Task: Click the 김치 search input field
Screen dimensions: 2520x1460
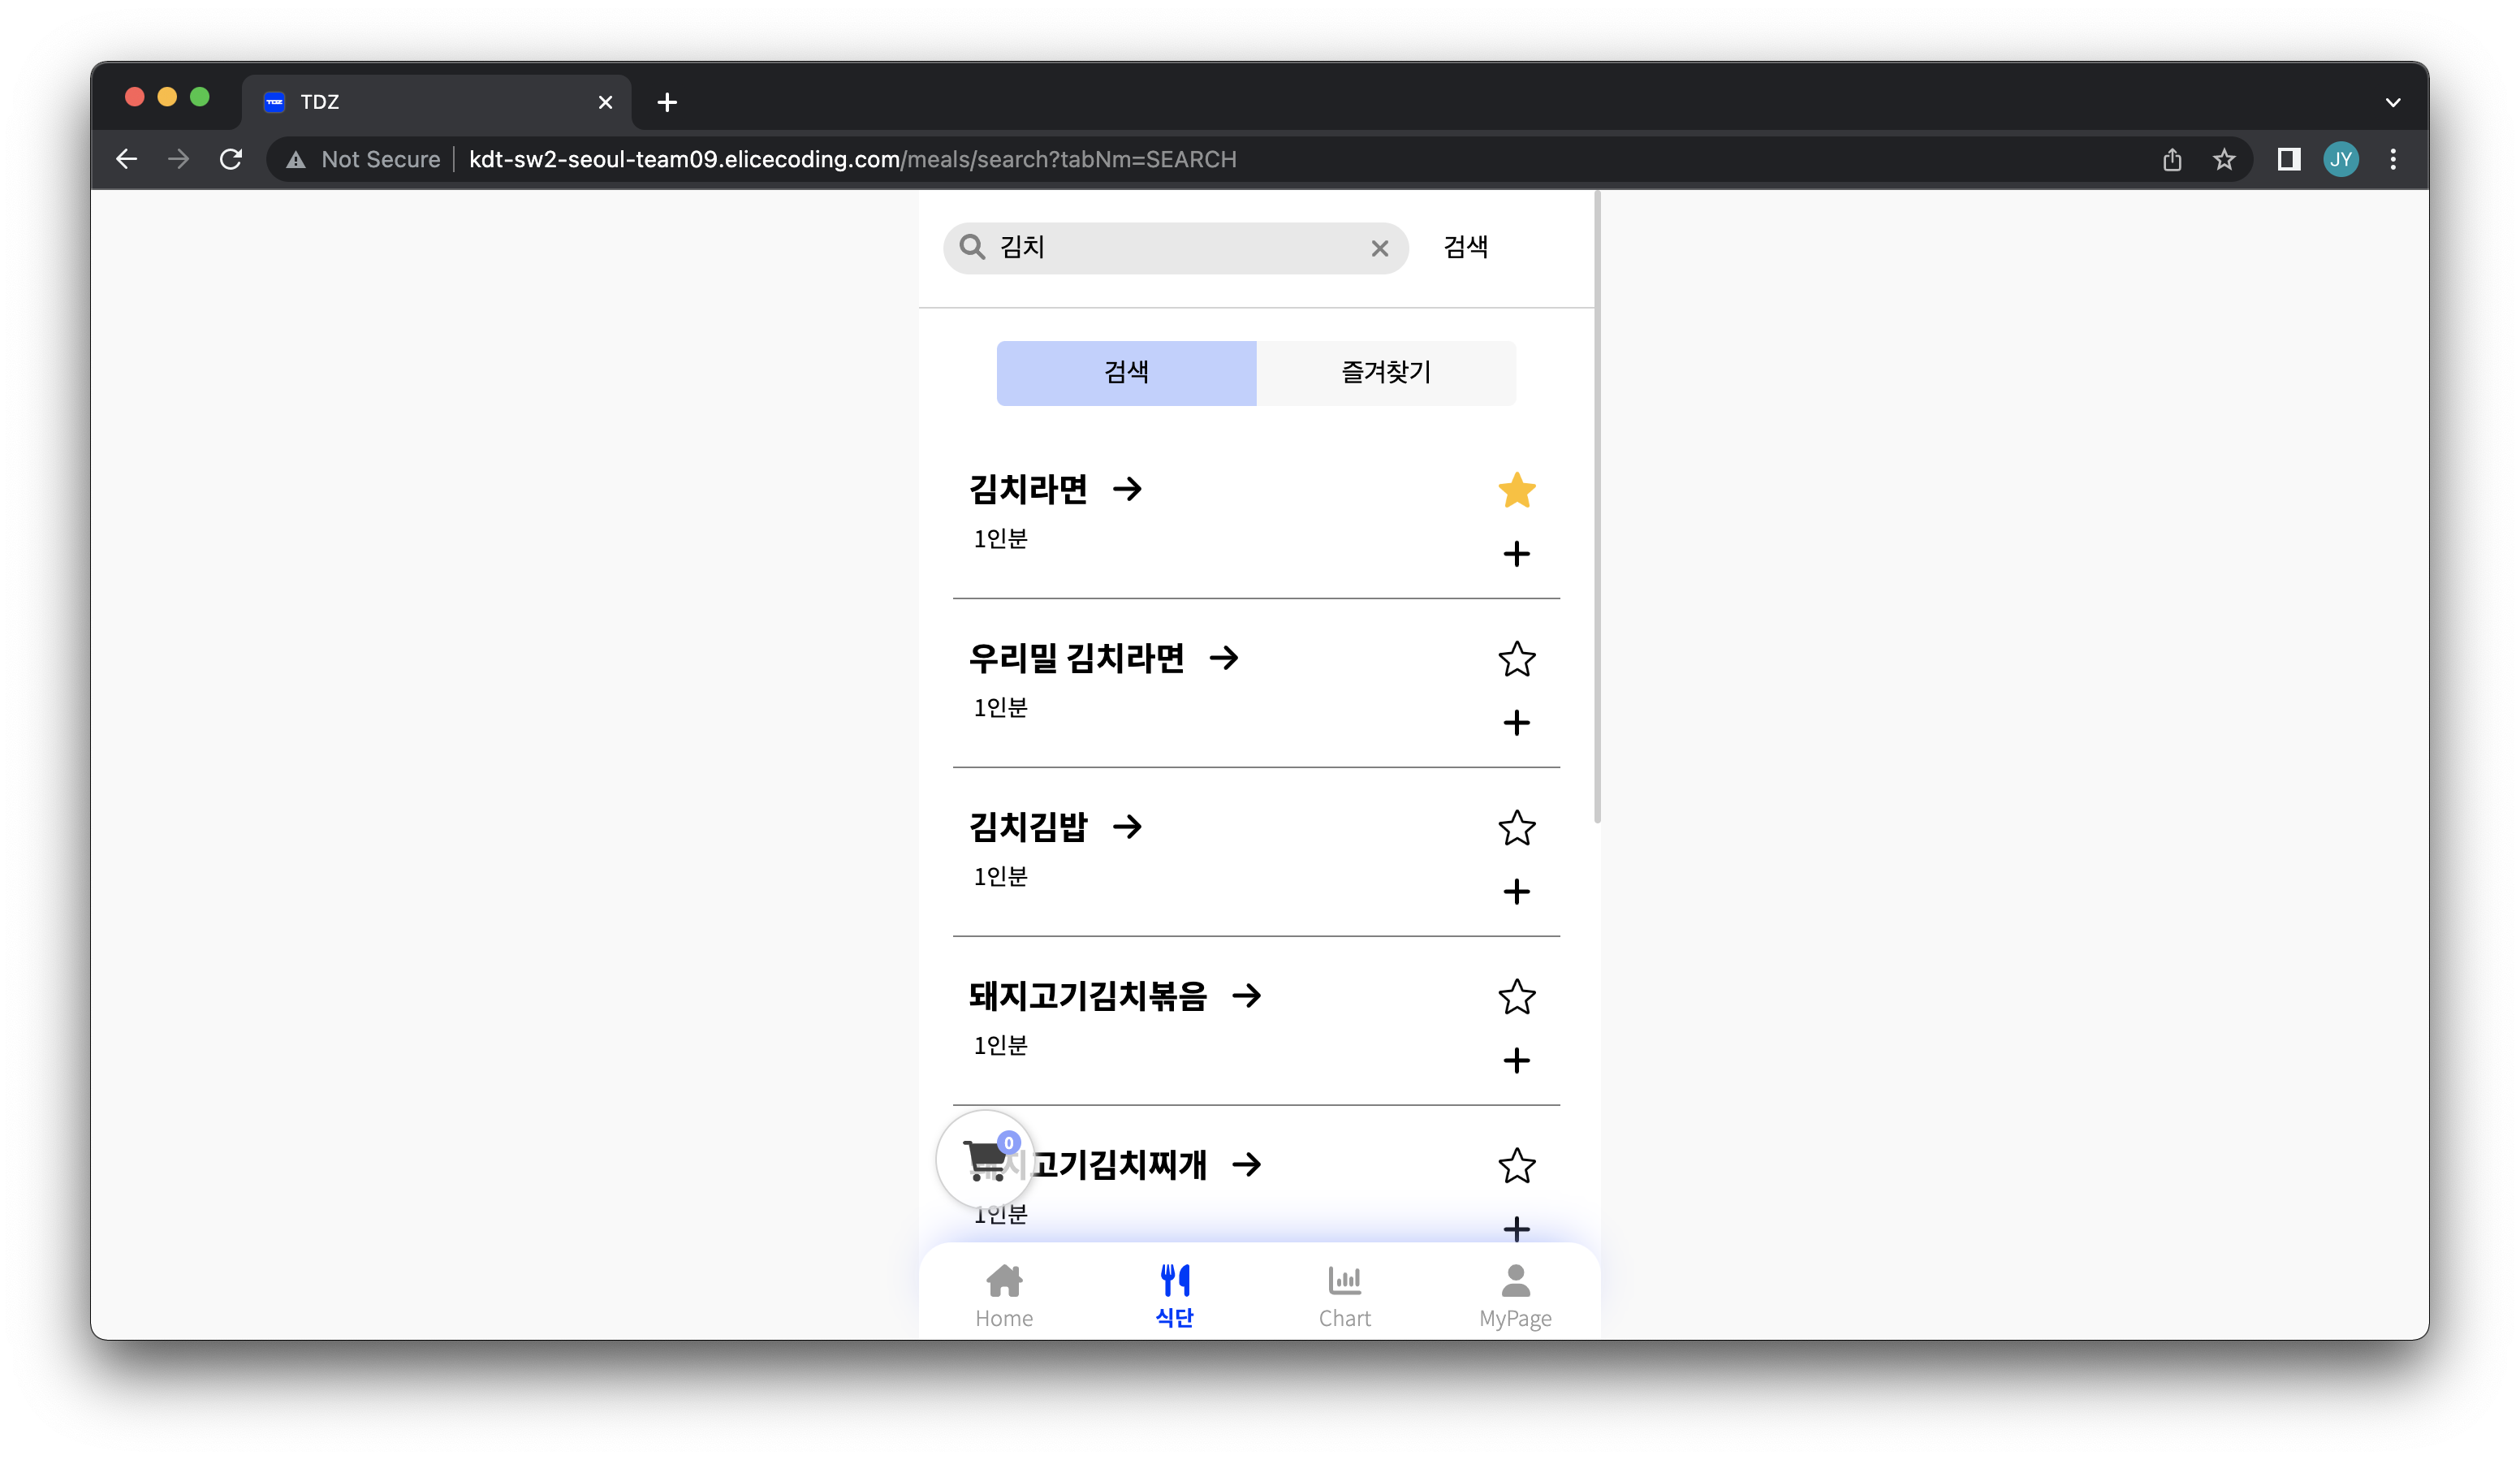Action: coord(1176,248)
